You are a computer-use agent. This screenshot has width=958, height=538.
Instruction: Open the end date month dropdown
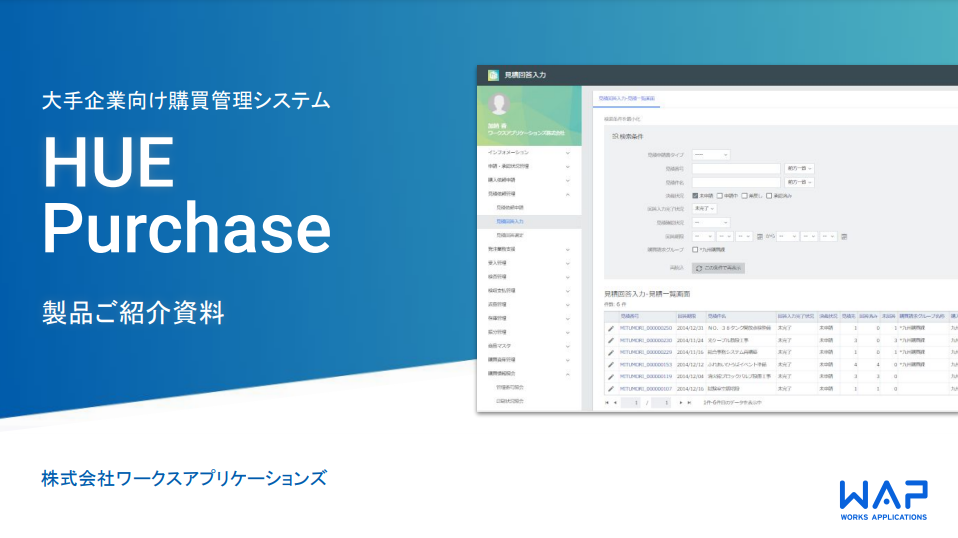(x=809, y=236)
